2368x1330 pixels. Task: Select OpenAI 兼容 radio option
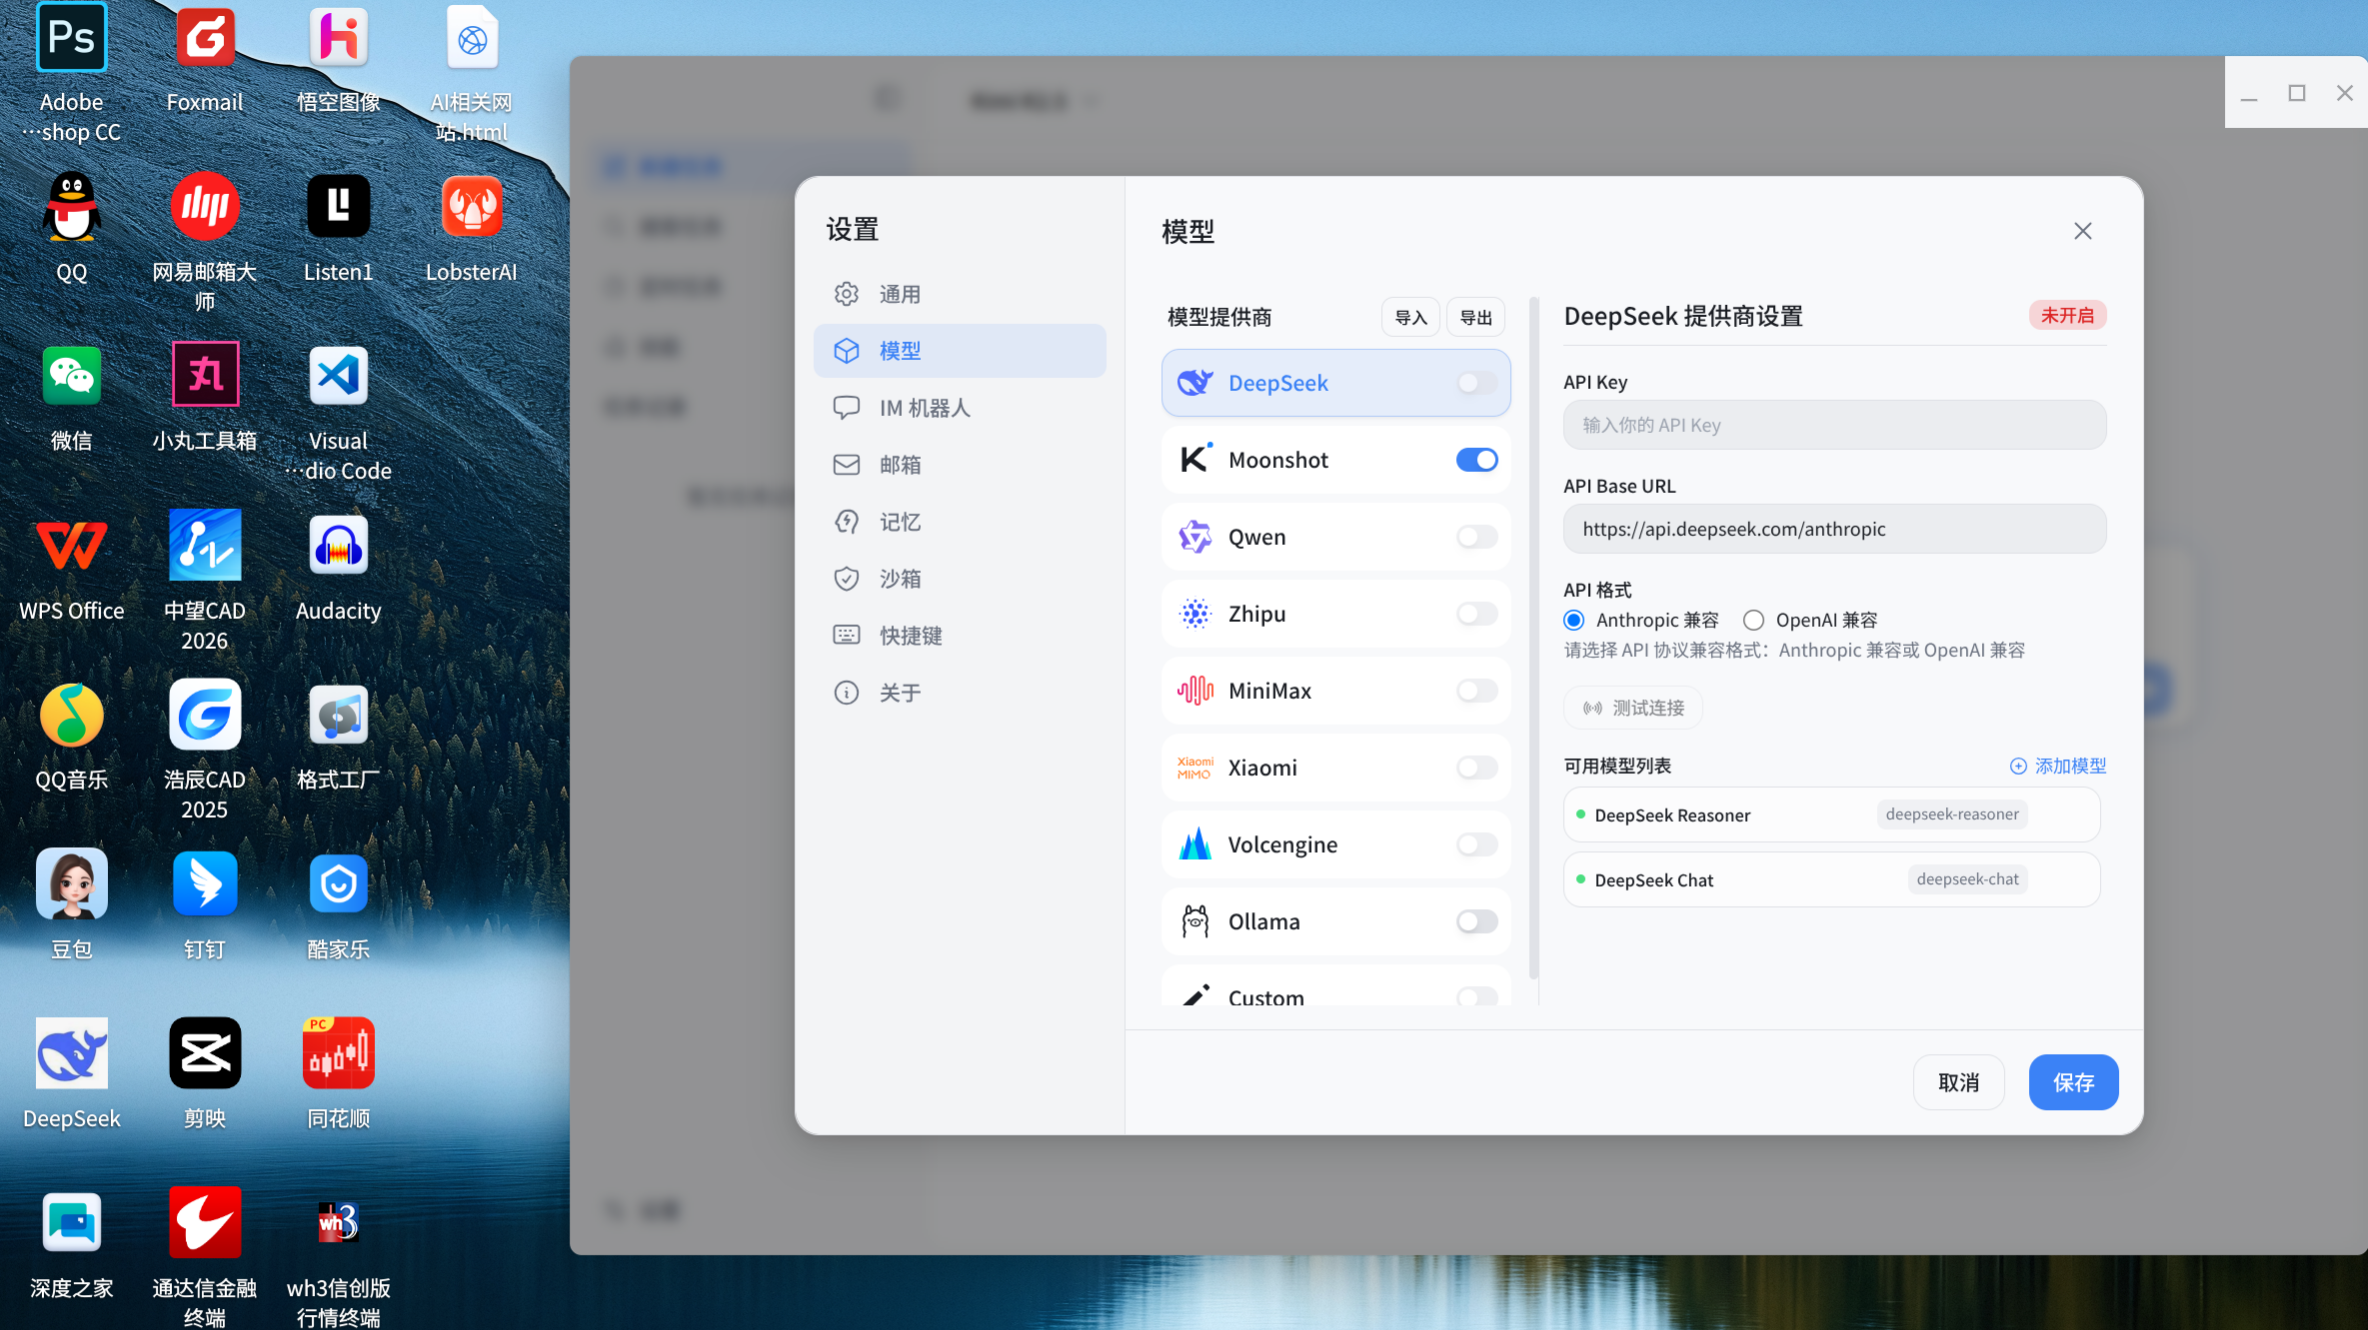tap(1754, 620)
